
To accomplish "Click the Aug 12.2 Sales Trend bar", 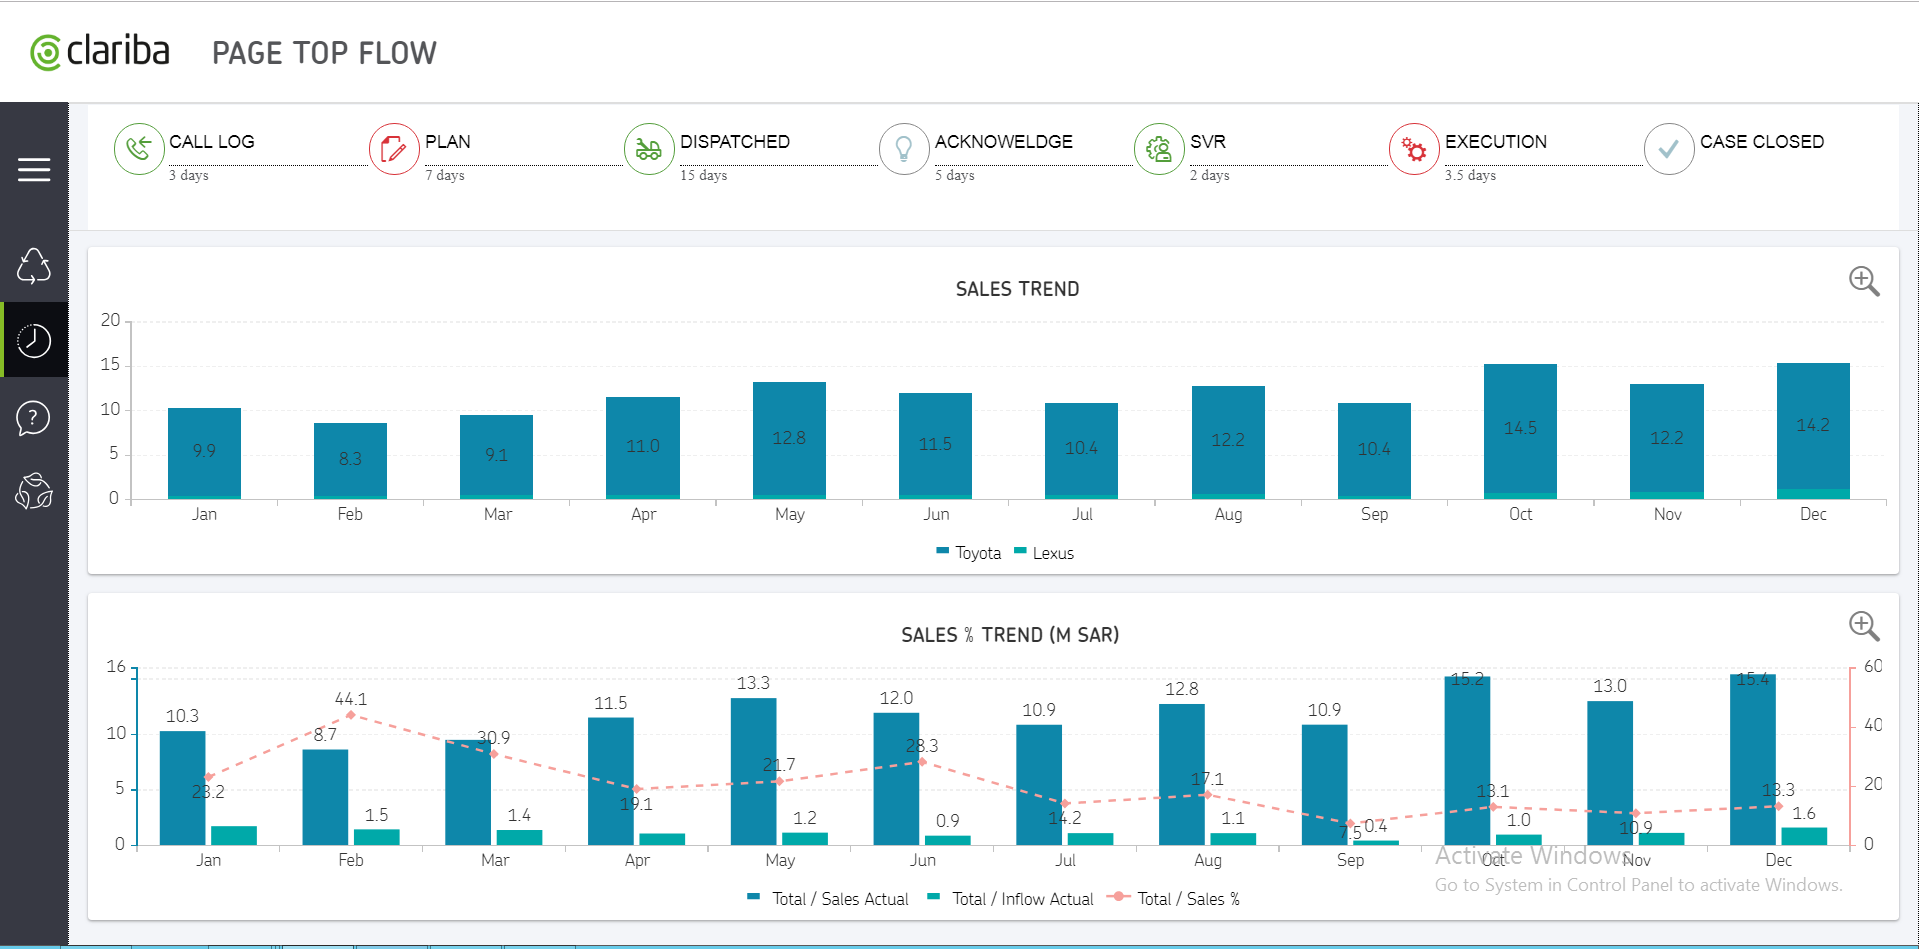I will pos(1228,441).
